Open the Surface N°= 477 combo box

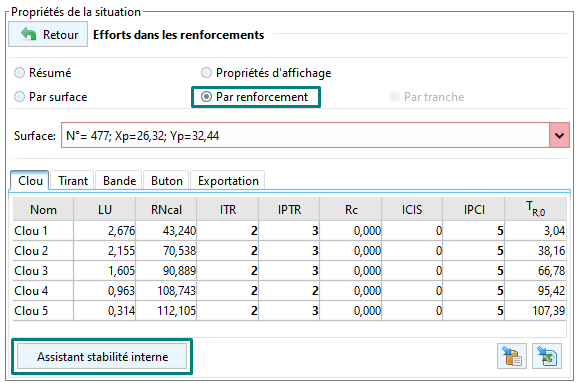[x=315, y=136]
